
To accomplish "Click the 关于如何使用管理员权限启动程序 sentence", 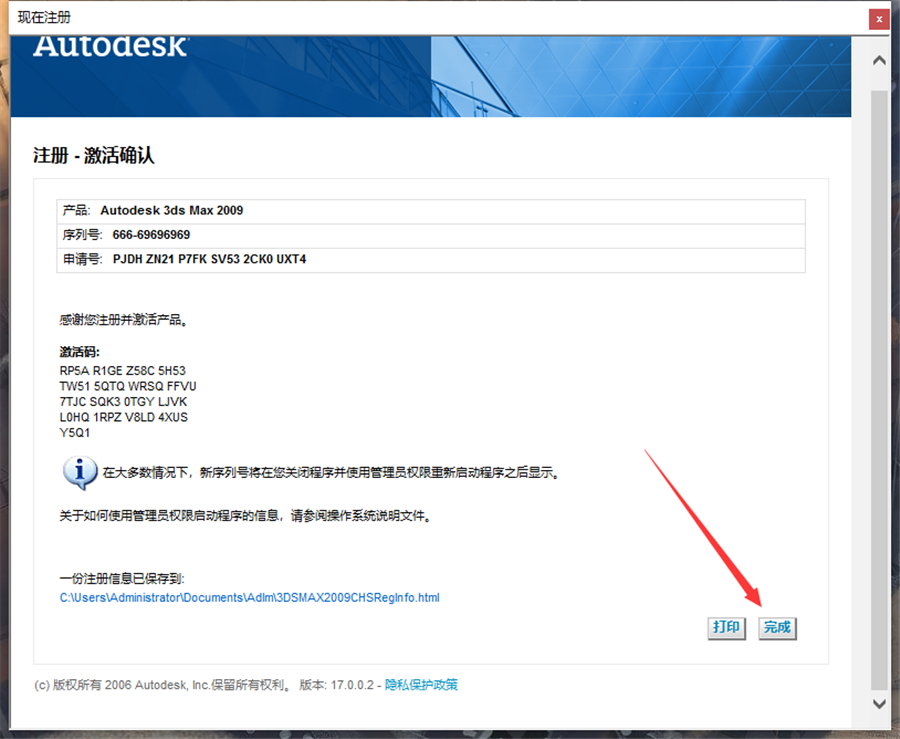I will (246, 516).
